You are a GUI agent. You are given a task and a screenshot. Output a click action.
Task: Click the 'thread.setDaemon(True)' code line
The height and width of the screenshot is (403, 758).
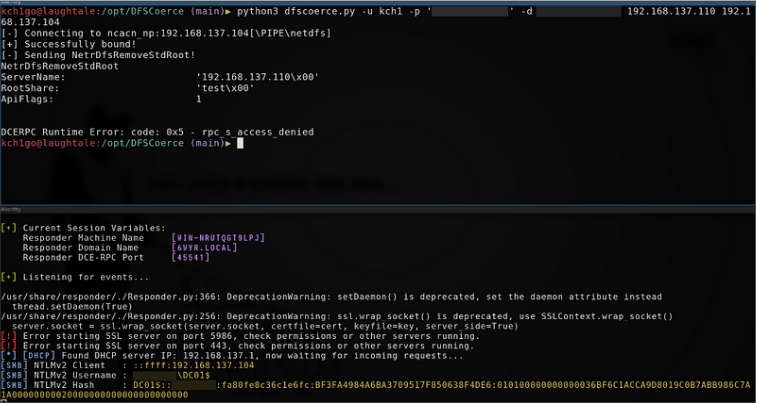click(72, 306)
